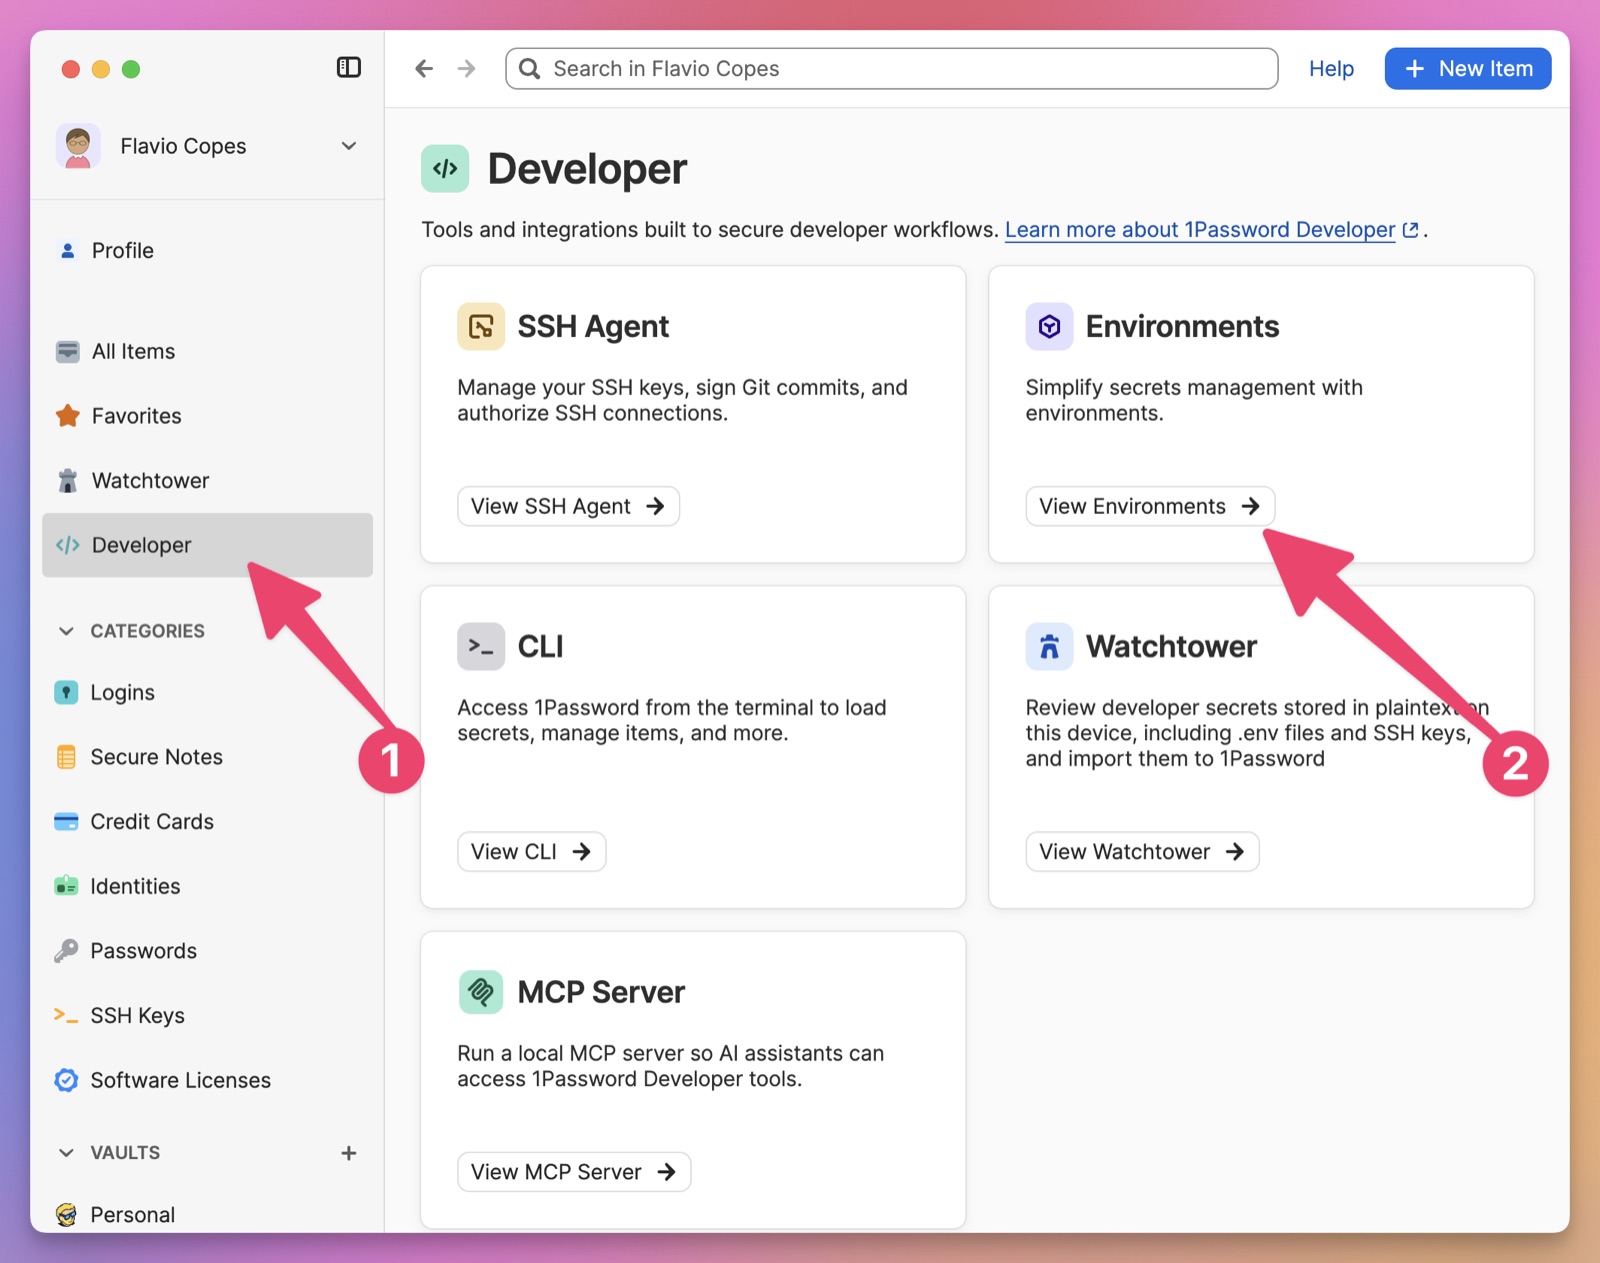Click the Developer code icon in sidebar

pos(67,545)
